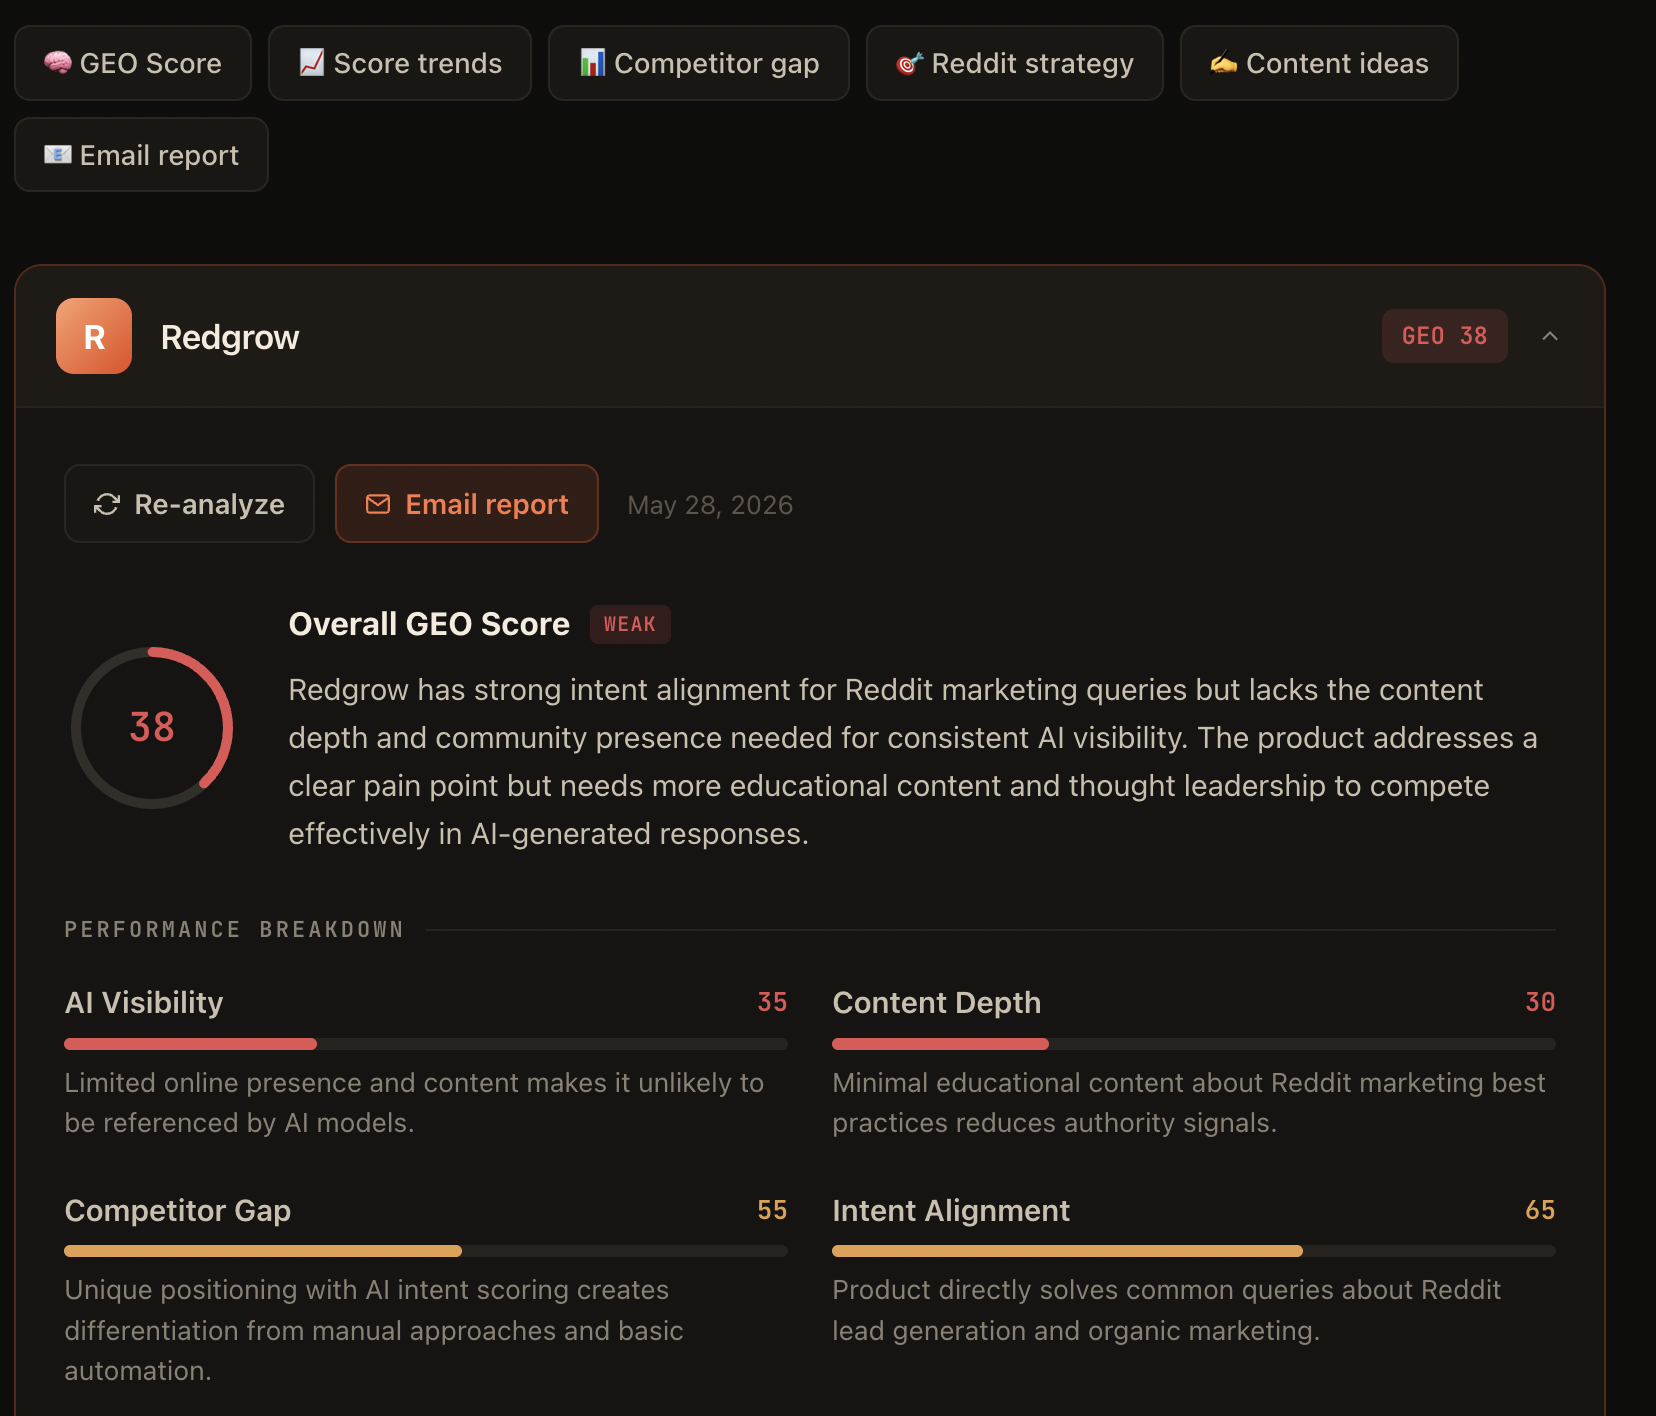
Task: Switch to Score trends tab
Action: coord(400,63)
